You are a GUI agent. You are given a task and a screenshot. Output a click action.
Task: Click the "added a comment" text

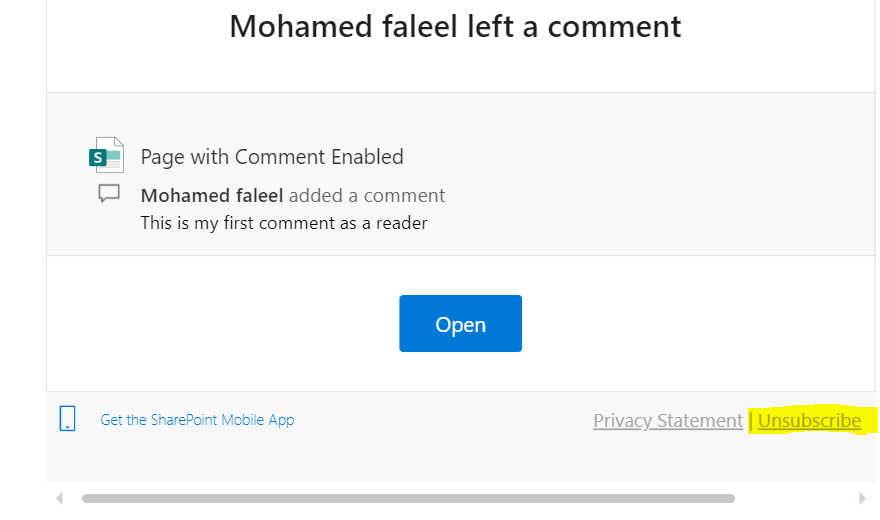(x=367, y=195)
